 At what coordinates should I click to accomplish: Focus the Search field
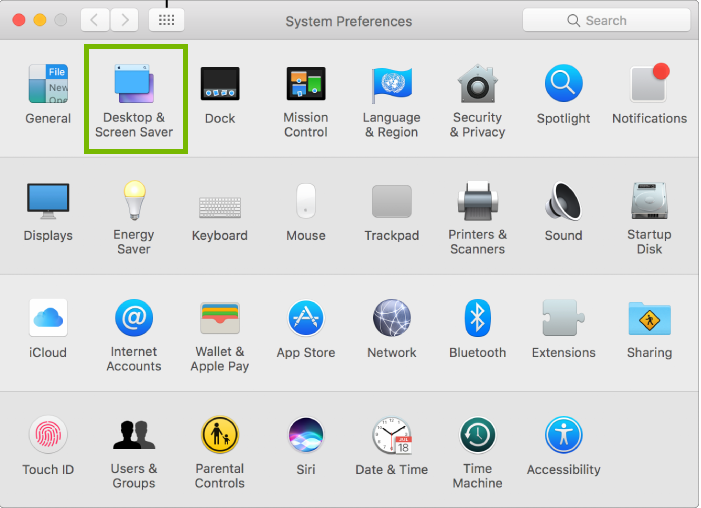tap(606, 20)
